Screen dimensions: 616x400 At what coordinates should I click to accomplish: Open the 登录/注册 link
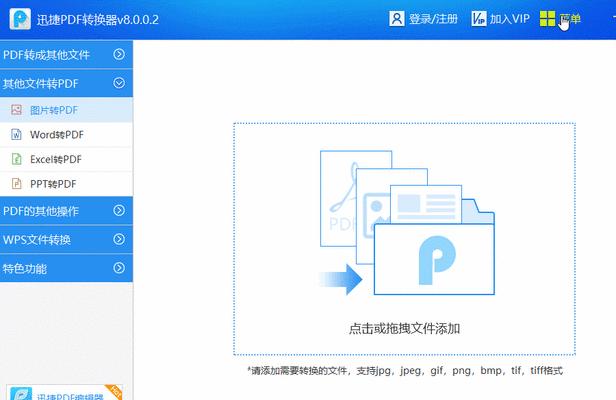(433, 19)
